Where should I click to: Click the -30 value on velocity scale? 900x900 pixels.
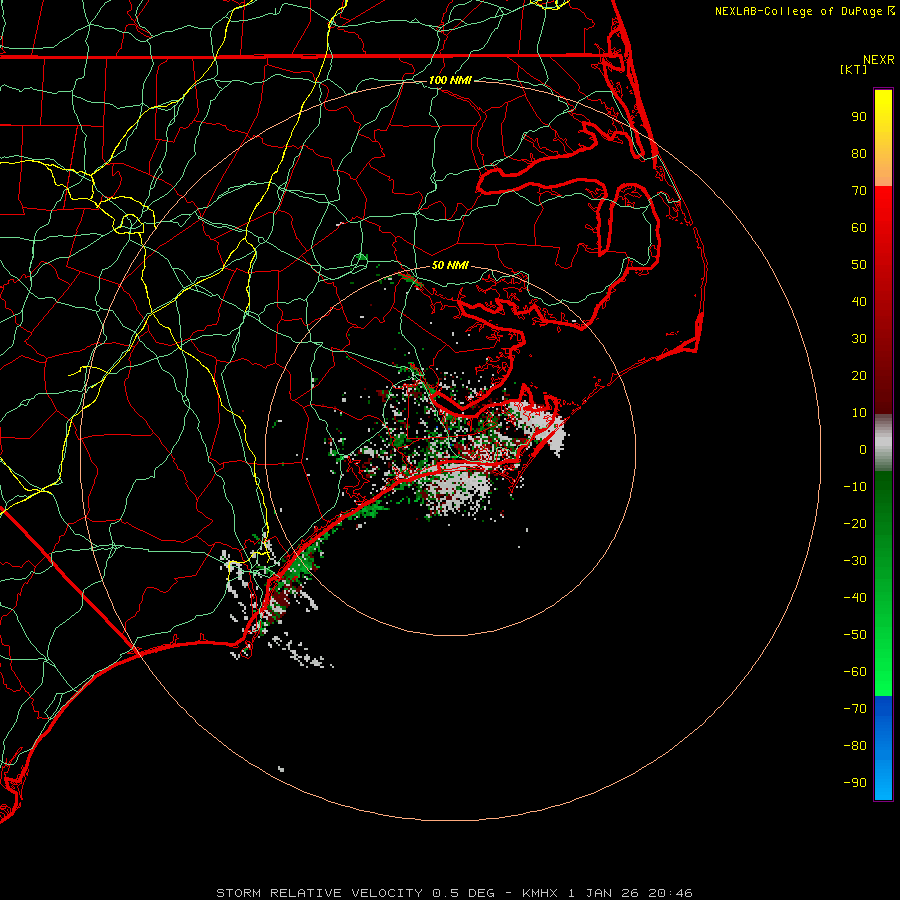(855, 561)
